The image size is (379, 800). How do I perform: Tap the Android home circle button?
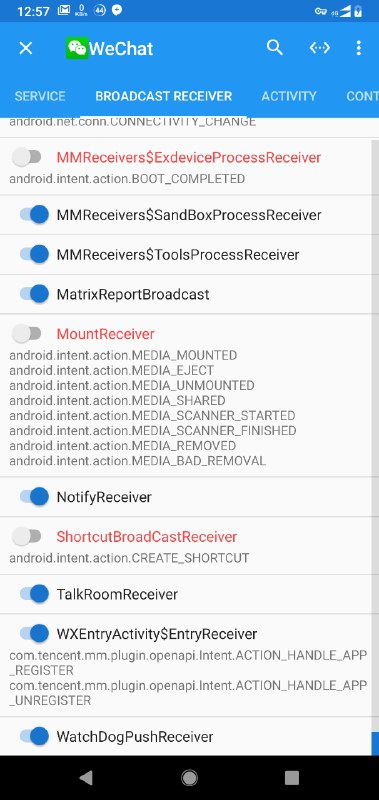(189, 778)
